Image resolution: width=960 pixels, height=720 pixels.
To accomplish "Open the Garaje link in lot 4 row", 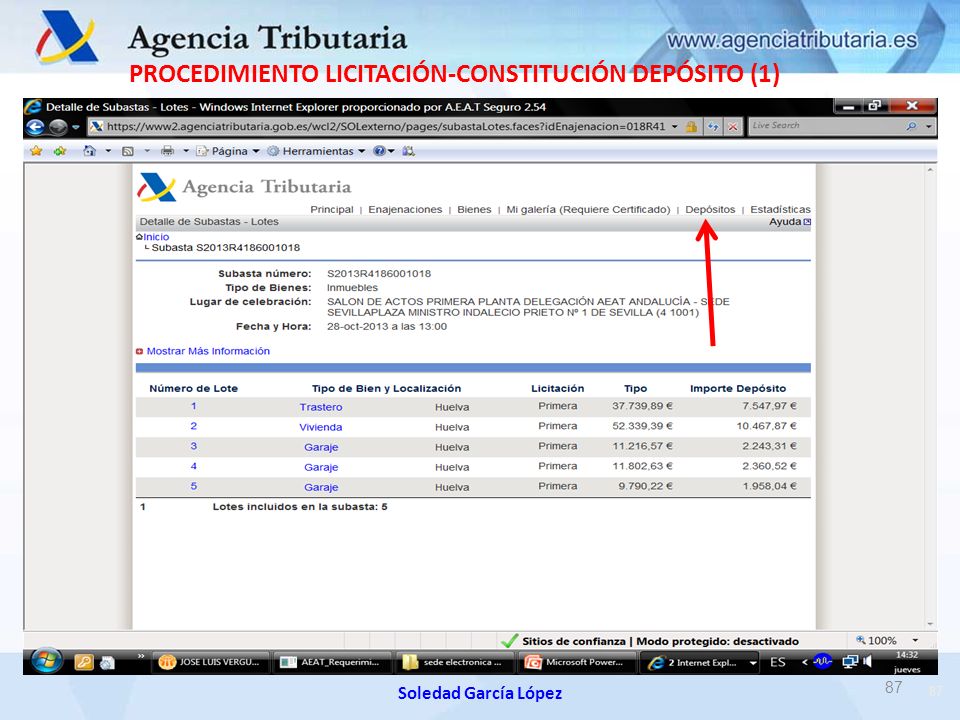I will [x=321, y=467].
